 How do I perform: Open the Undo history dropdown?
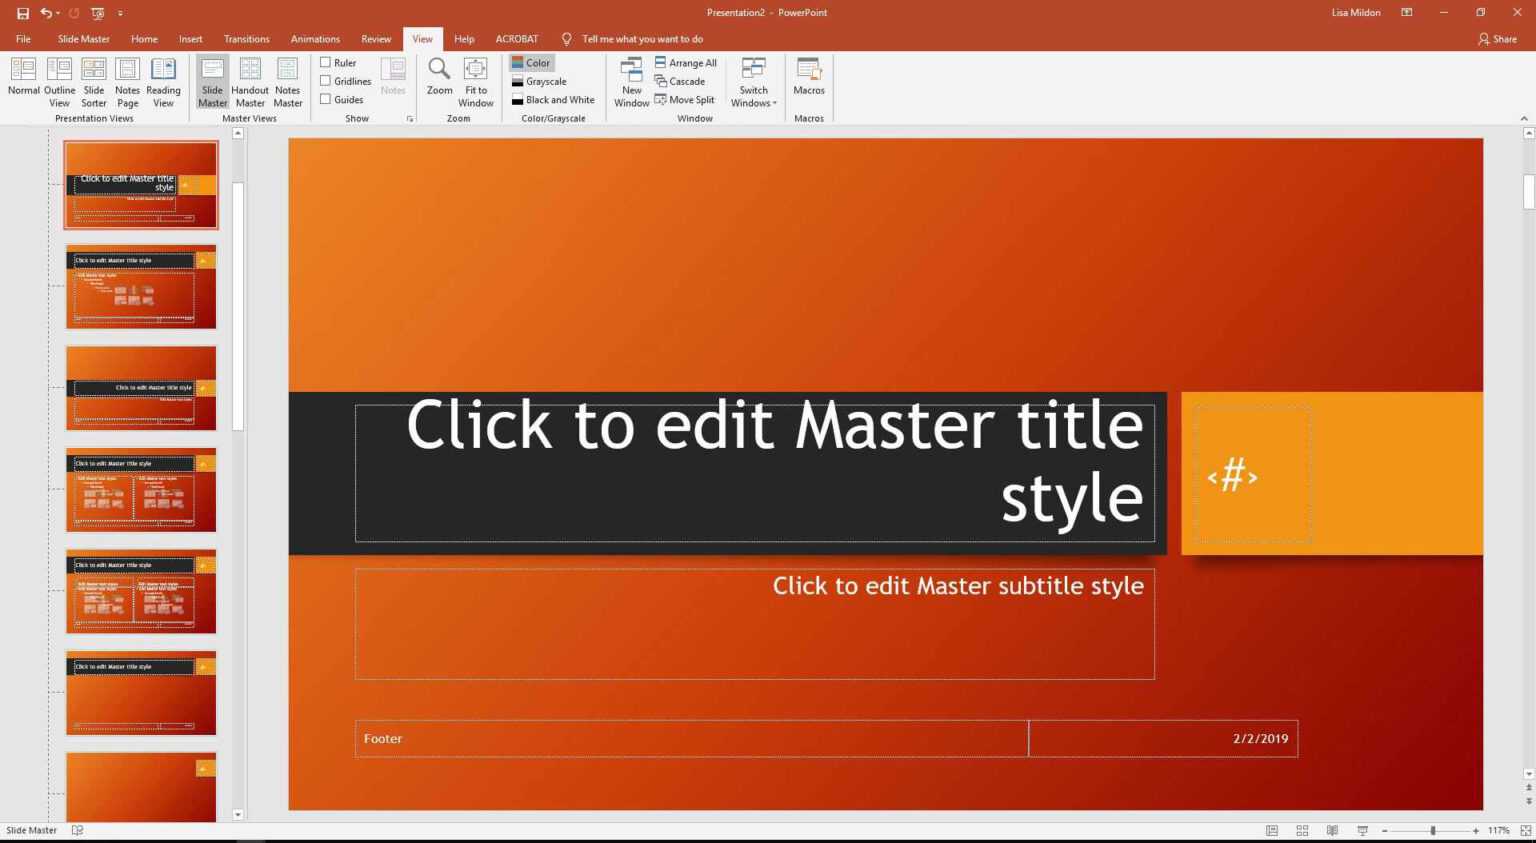[58, 12]
